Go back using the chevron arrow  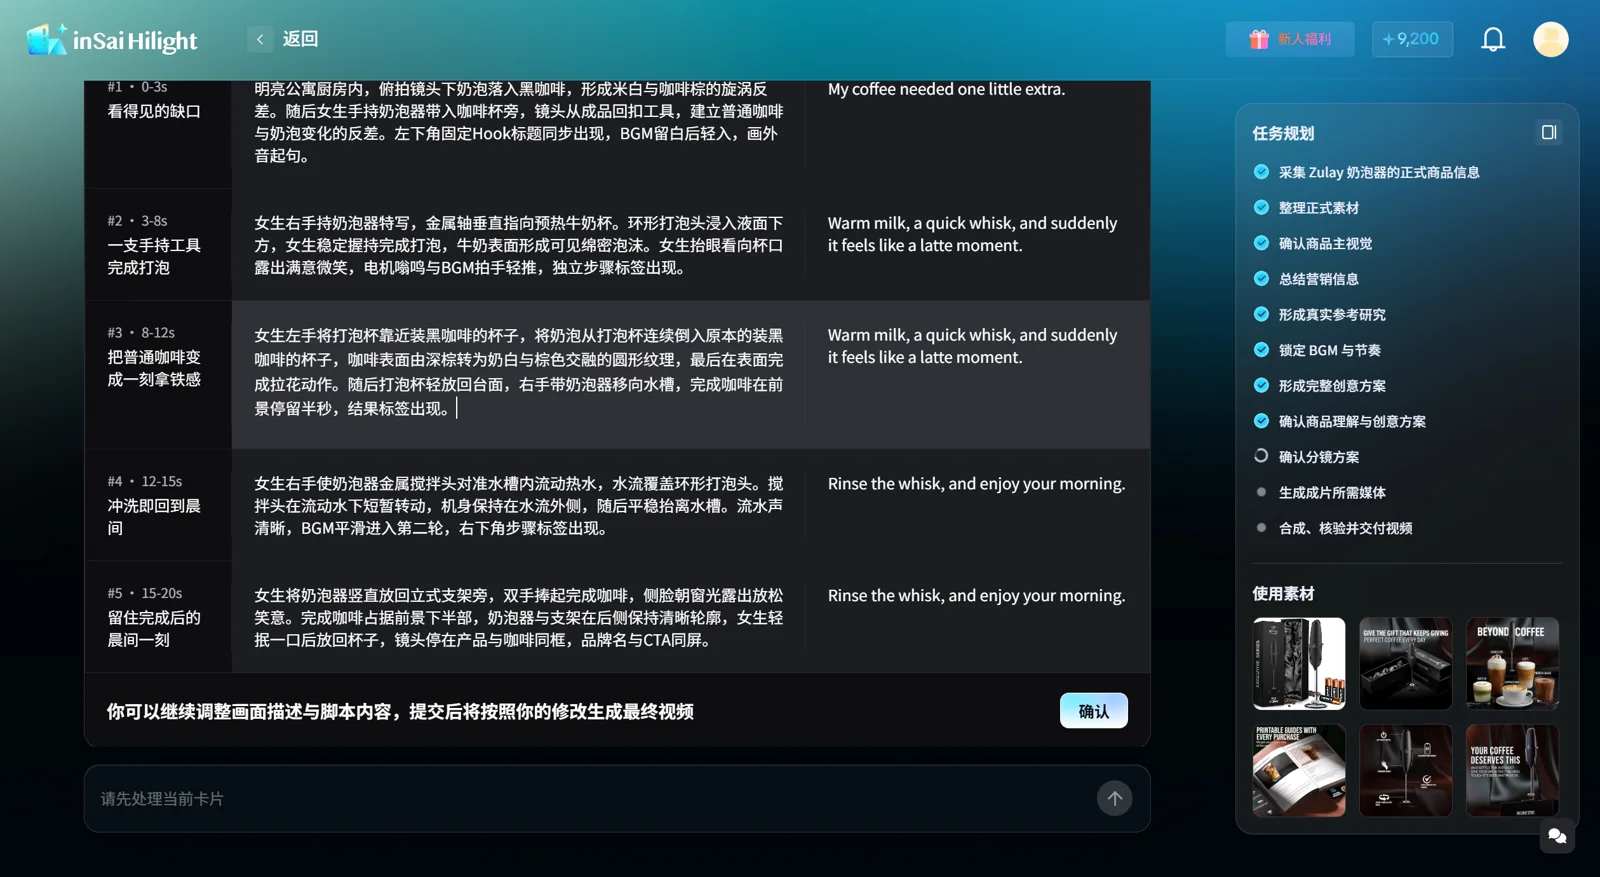click(260, 39)
